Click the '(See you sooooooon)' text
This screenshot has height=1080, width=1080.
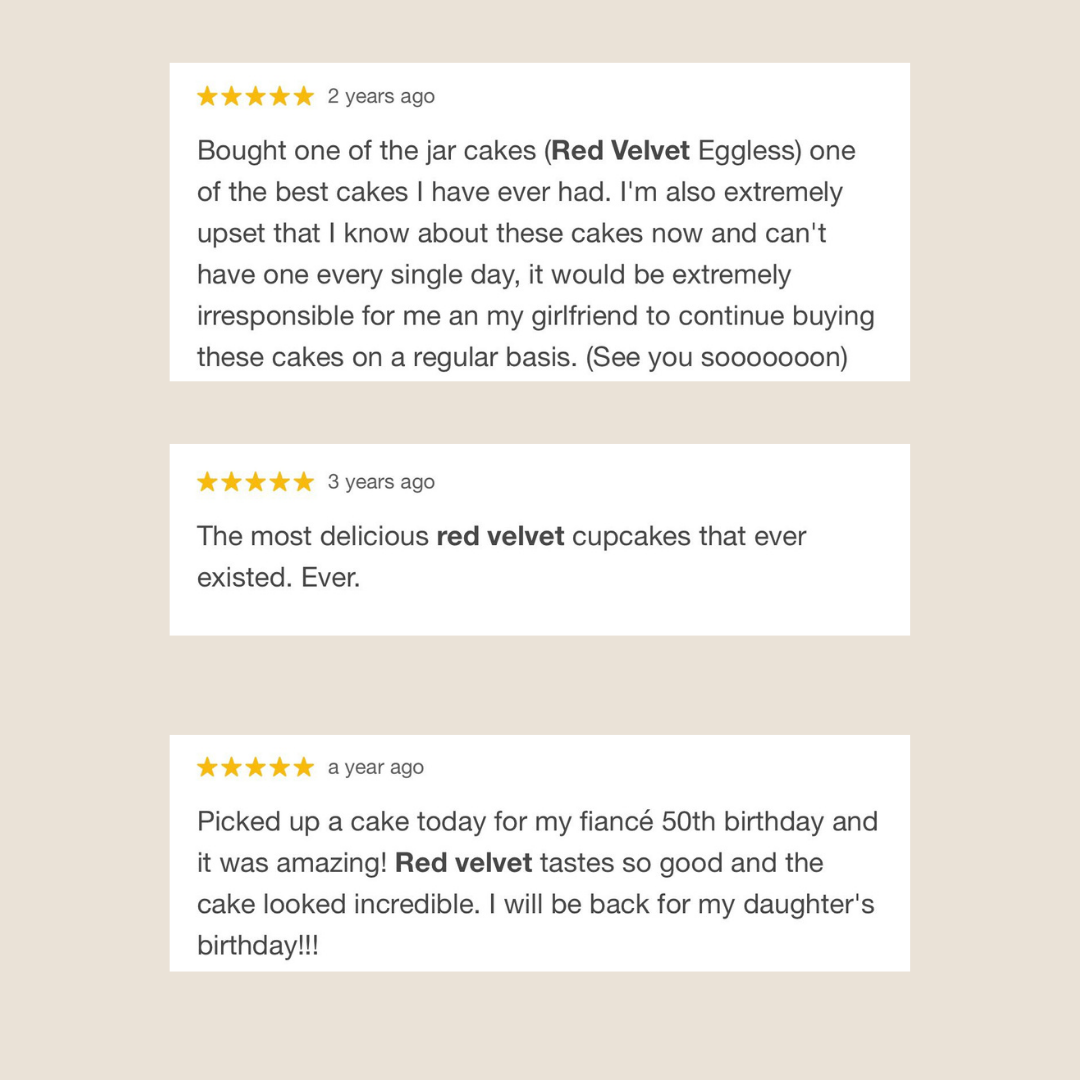click(x=716, y=357)
